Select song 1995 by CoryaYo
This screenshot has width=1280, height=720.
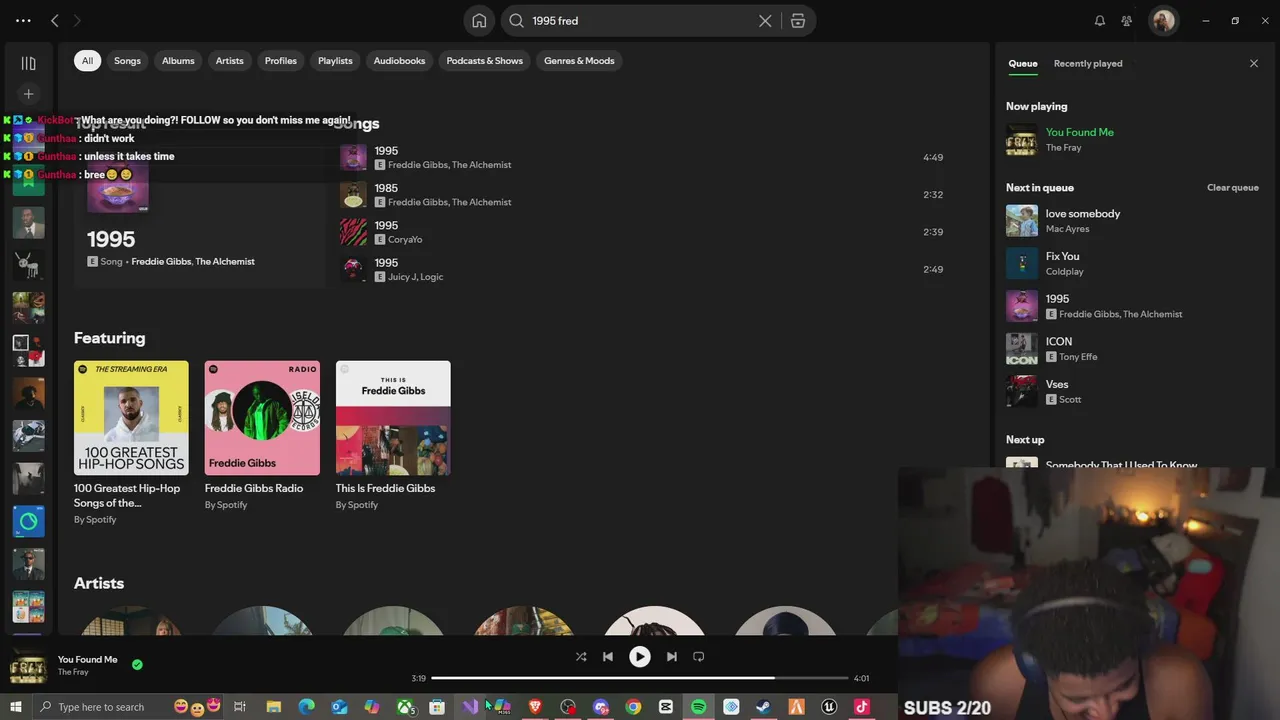point(642,232)
